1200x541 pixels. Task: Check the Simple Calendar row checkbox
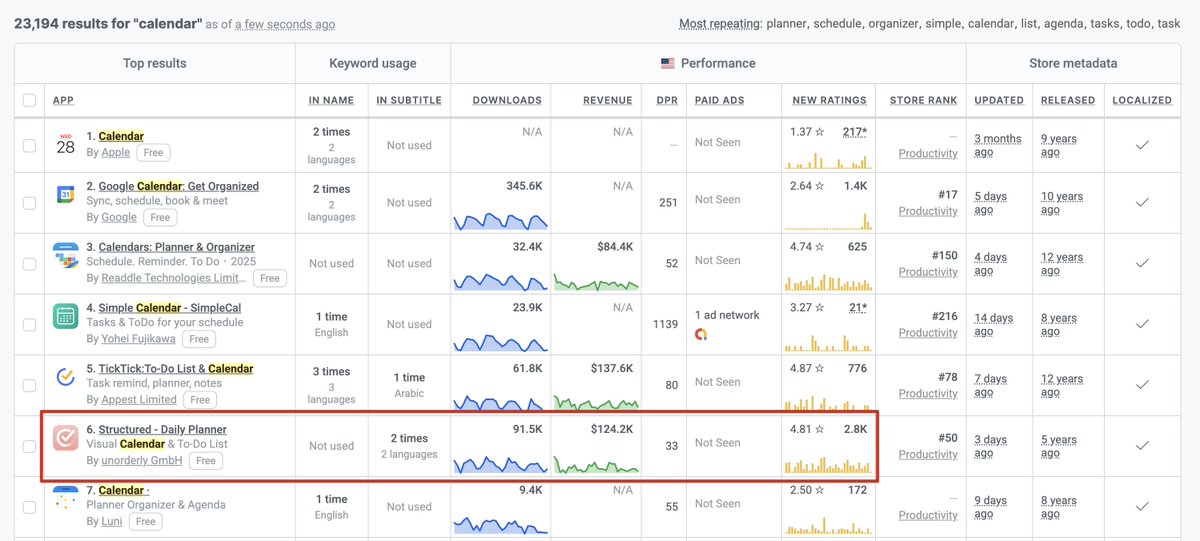29,324
